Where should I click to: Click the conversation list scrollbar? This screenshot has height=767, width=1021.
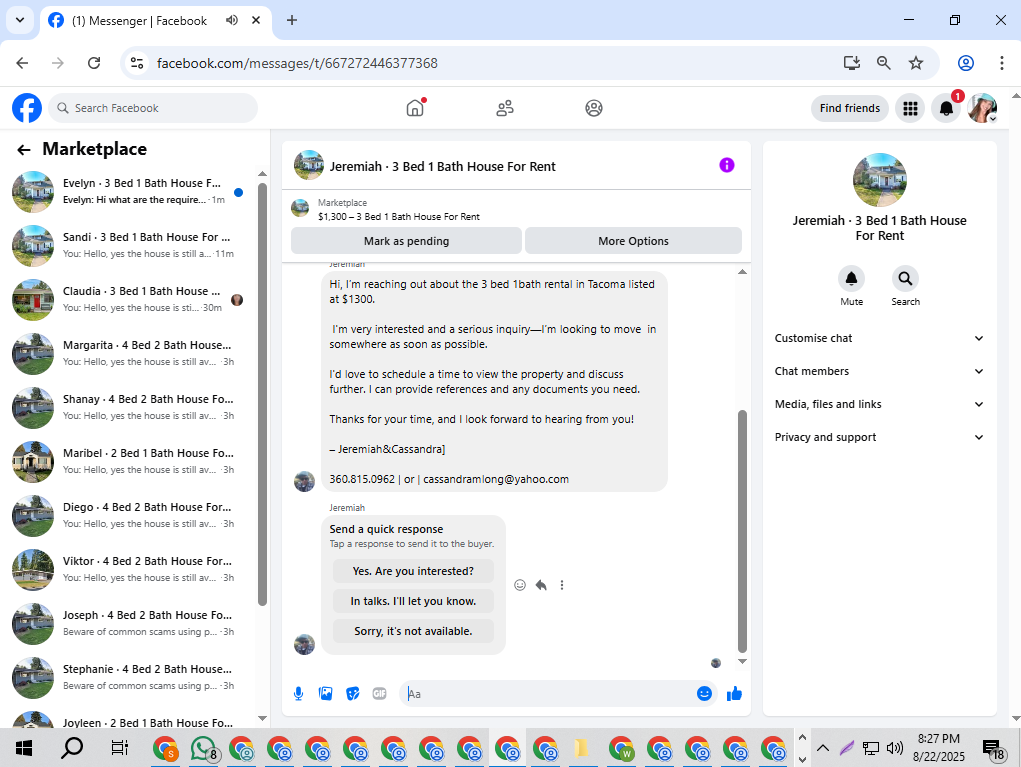click(262, 394)
